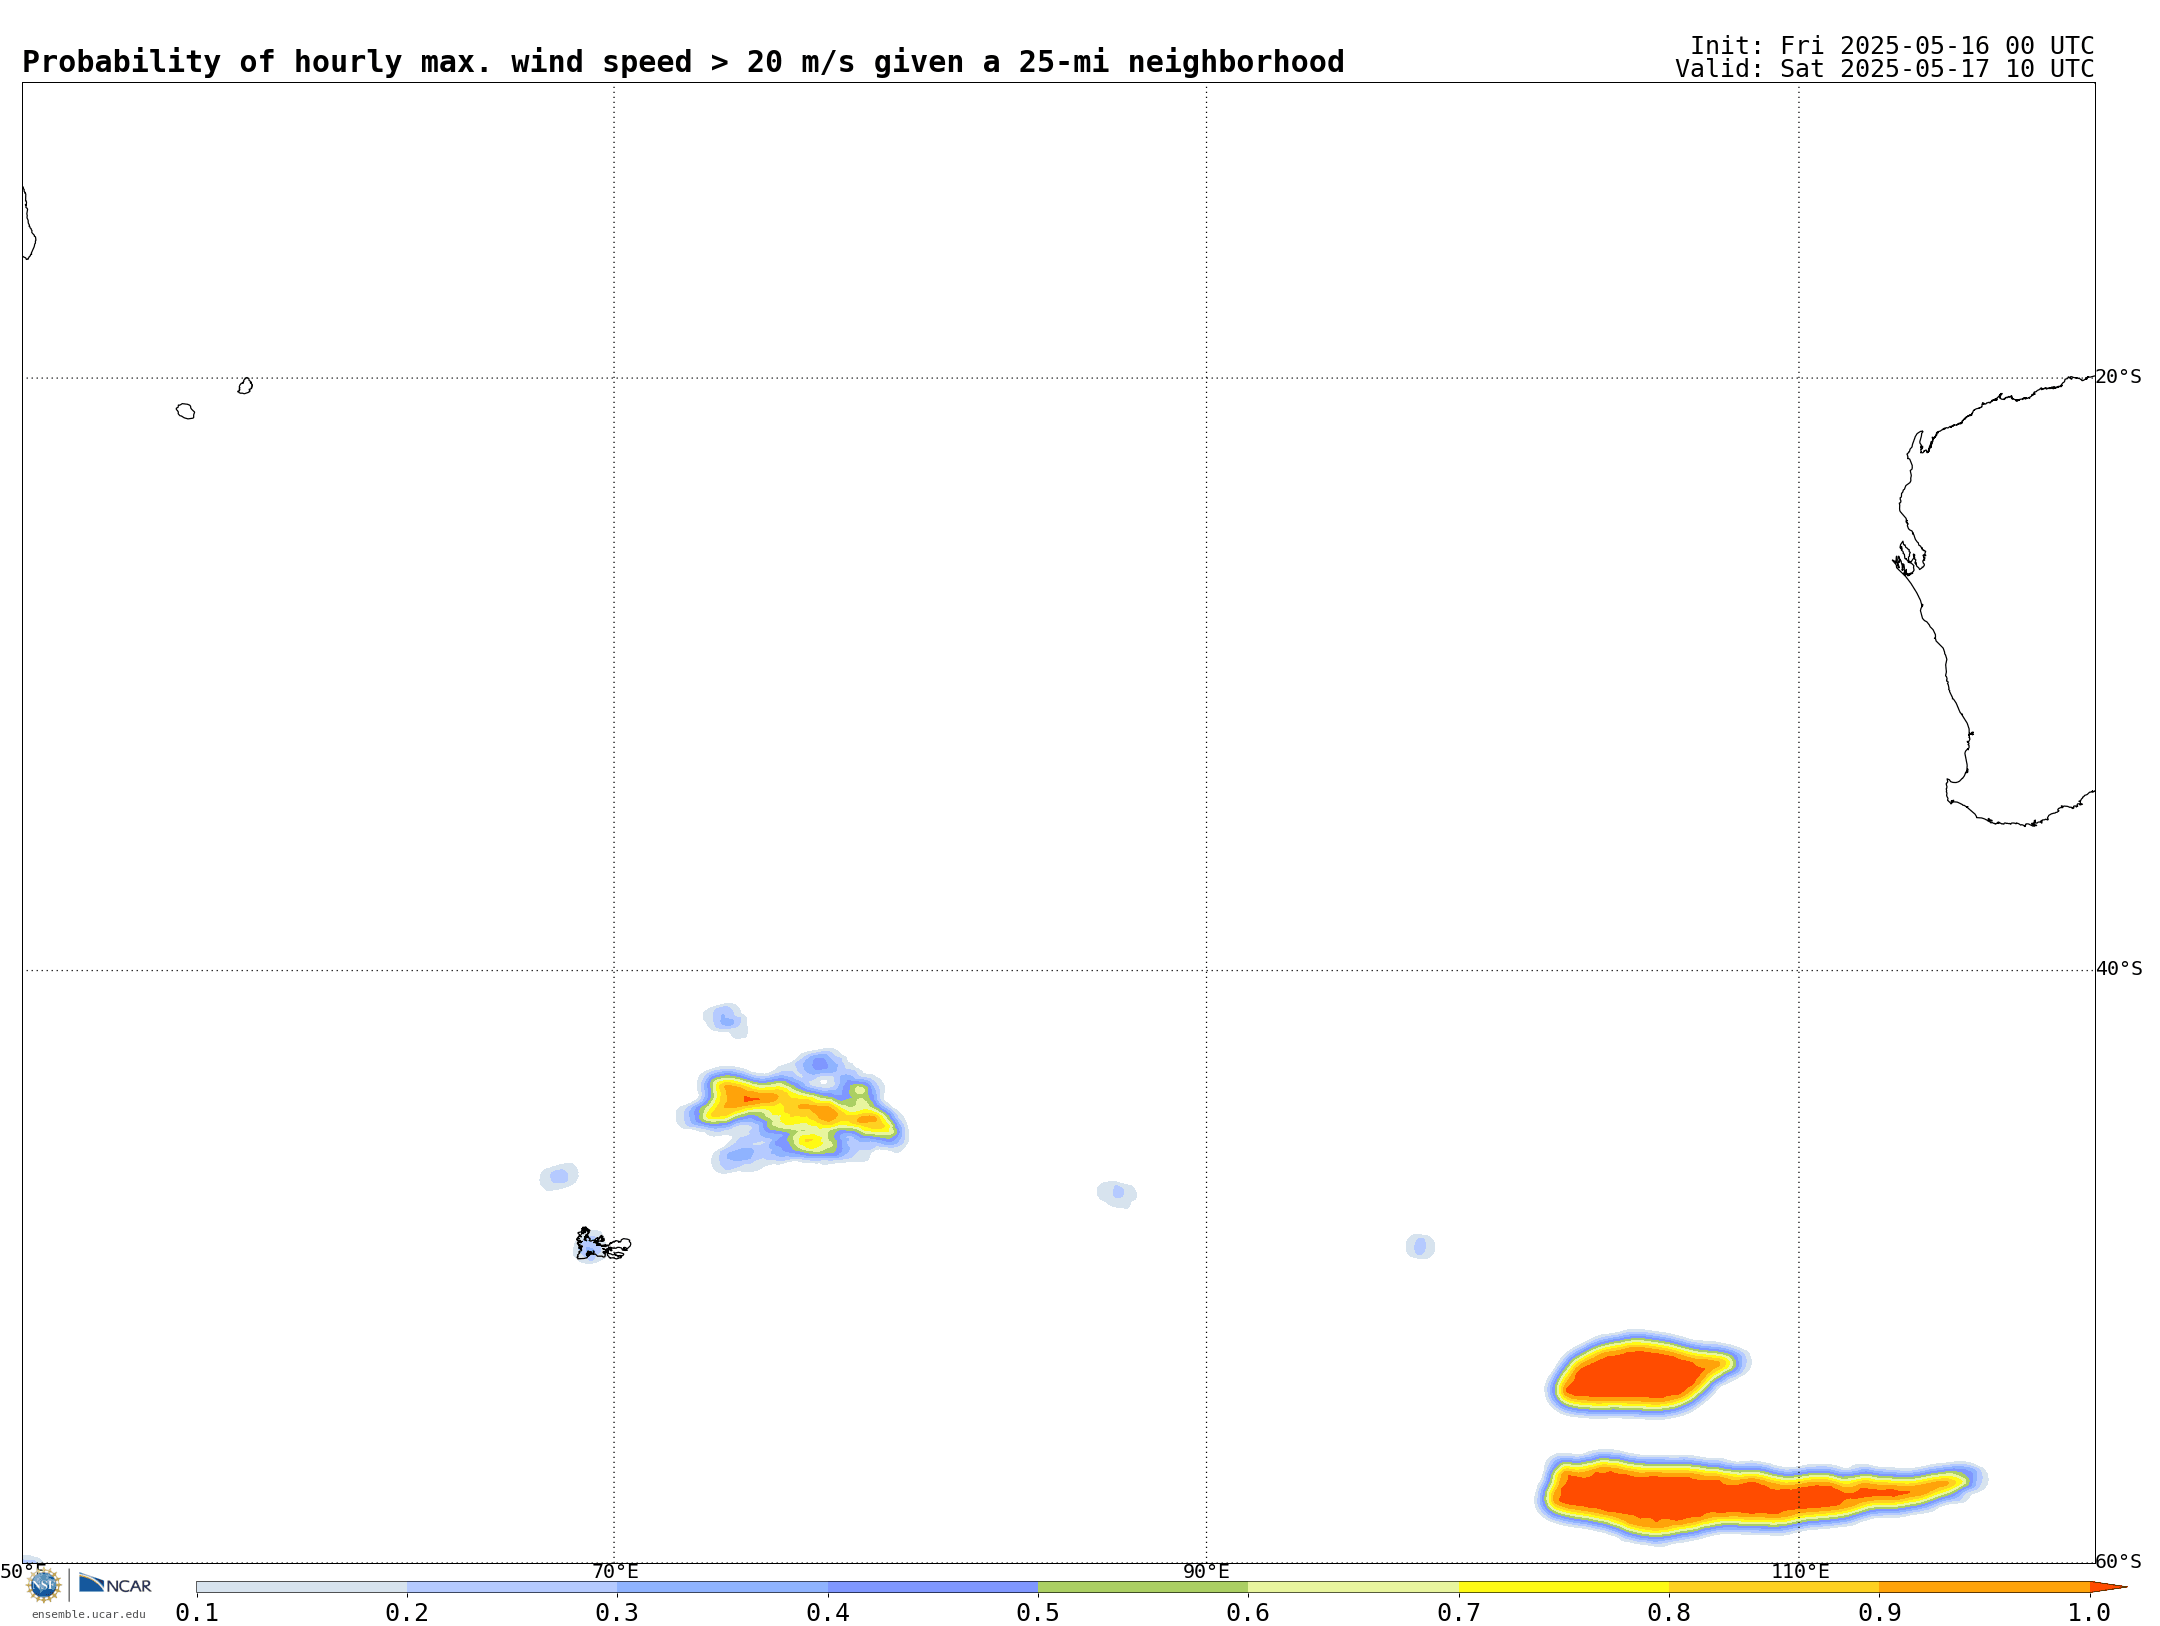Viewport: 2160px width, 1626px height.
Task: Click the 0.5 colorbar tick label
Action: tap(1038, 1612)
